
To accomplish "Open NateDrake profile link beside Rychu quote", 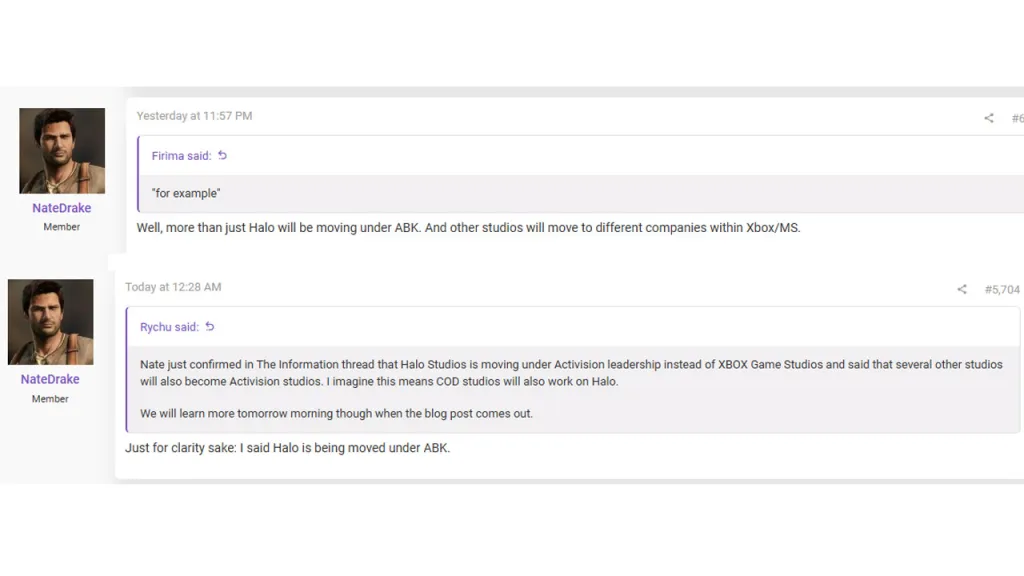I will tap(50, 379).
